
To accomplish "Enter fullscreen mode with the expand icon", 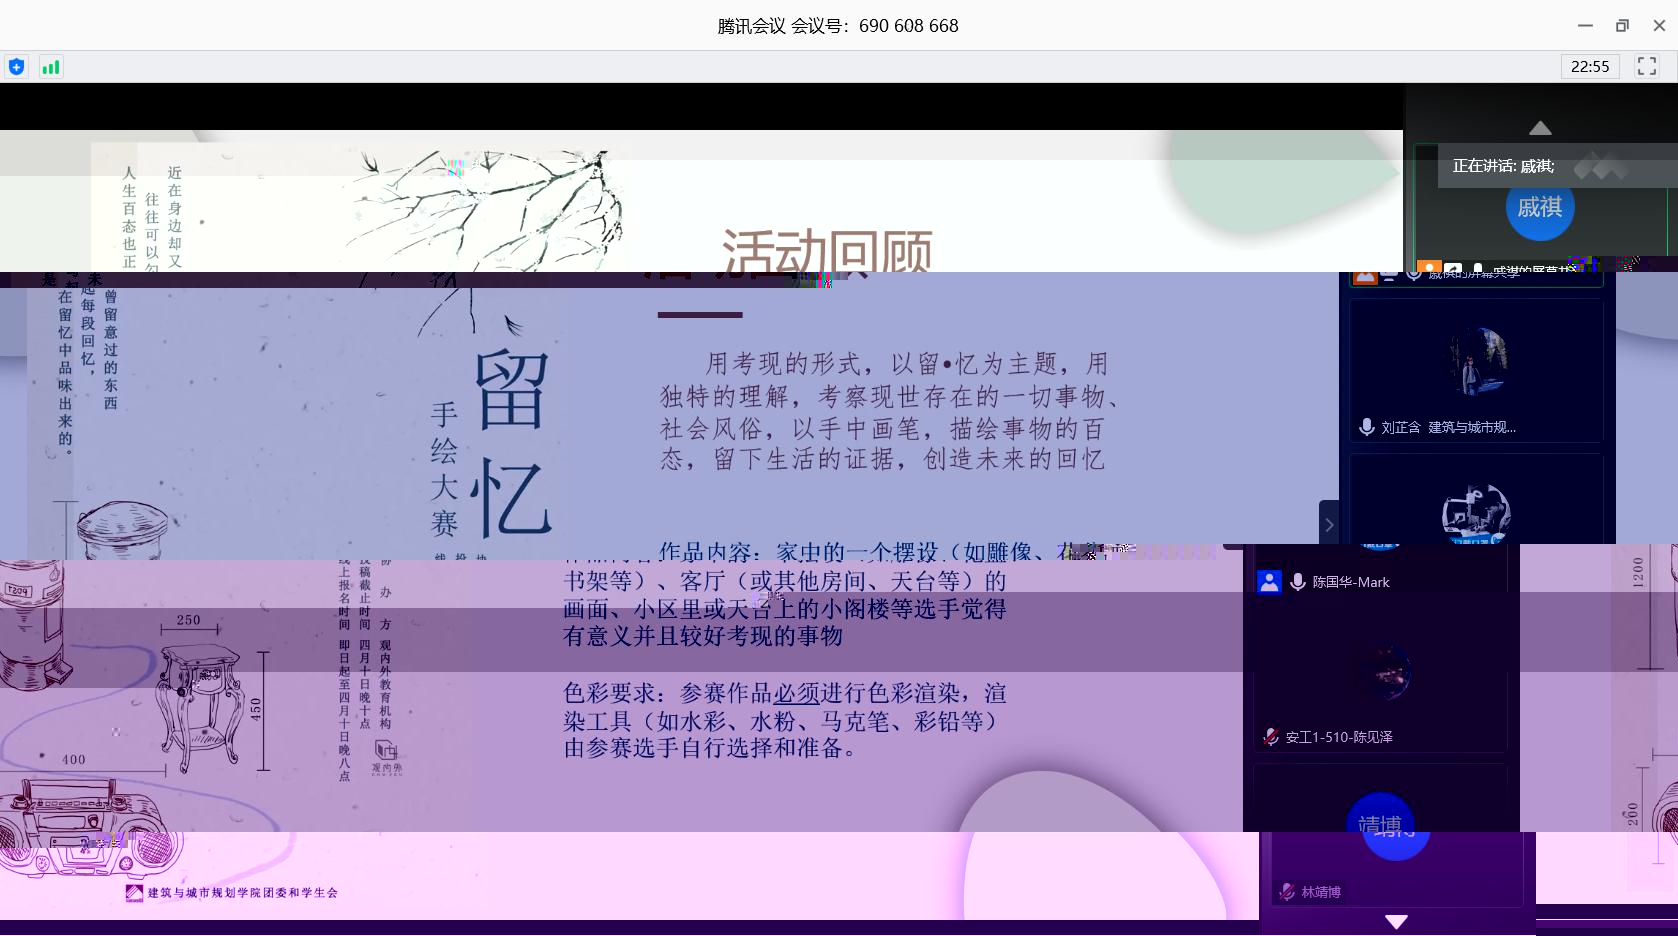I will click(x=1647, y=66).
